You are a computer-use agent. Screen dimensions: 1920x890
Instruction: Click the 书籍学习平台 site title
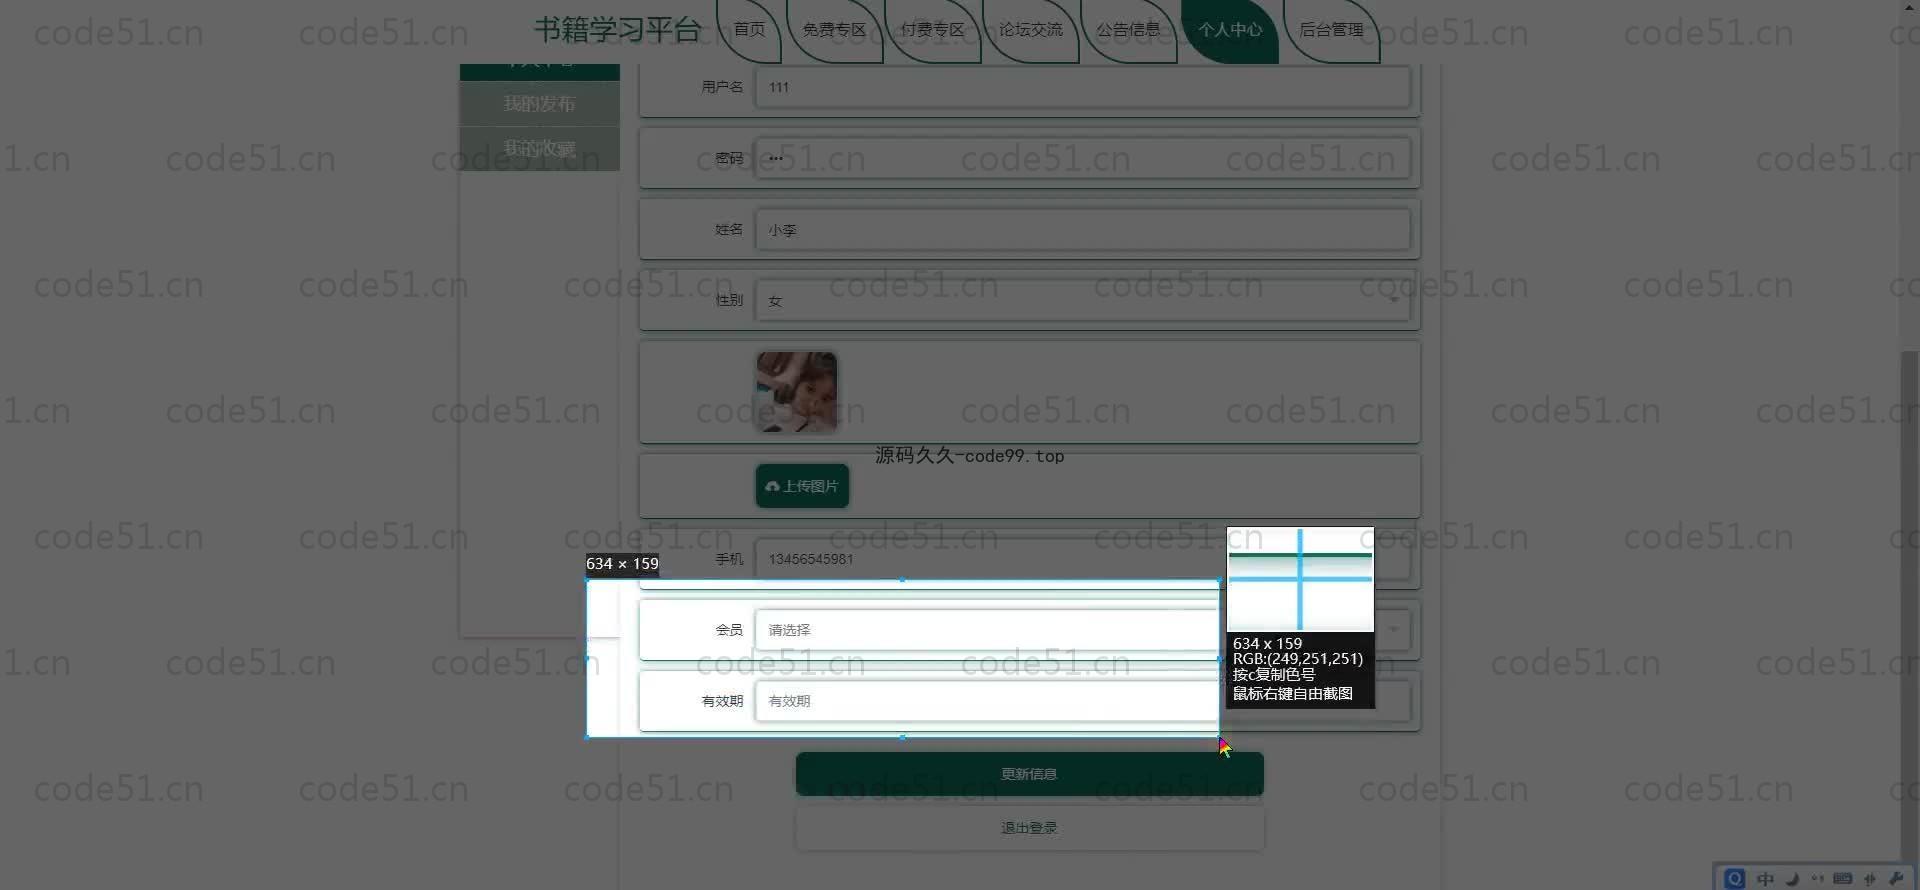[x=617, y=30]
